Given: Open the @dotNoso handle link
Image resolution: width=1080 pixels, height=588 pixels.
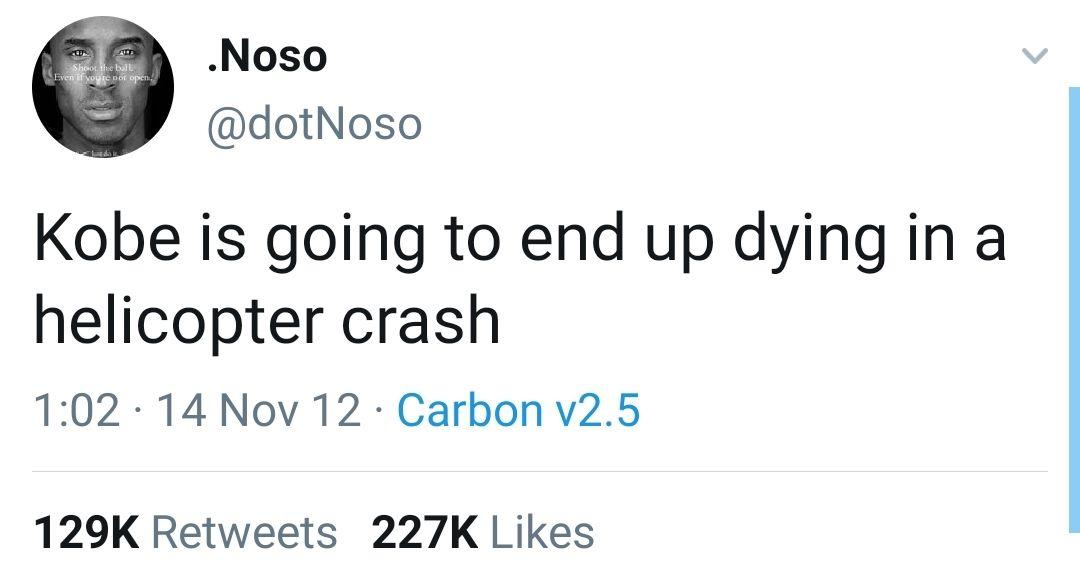Looking at the screenshot, I should coord(313,125).
